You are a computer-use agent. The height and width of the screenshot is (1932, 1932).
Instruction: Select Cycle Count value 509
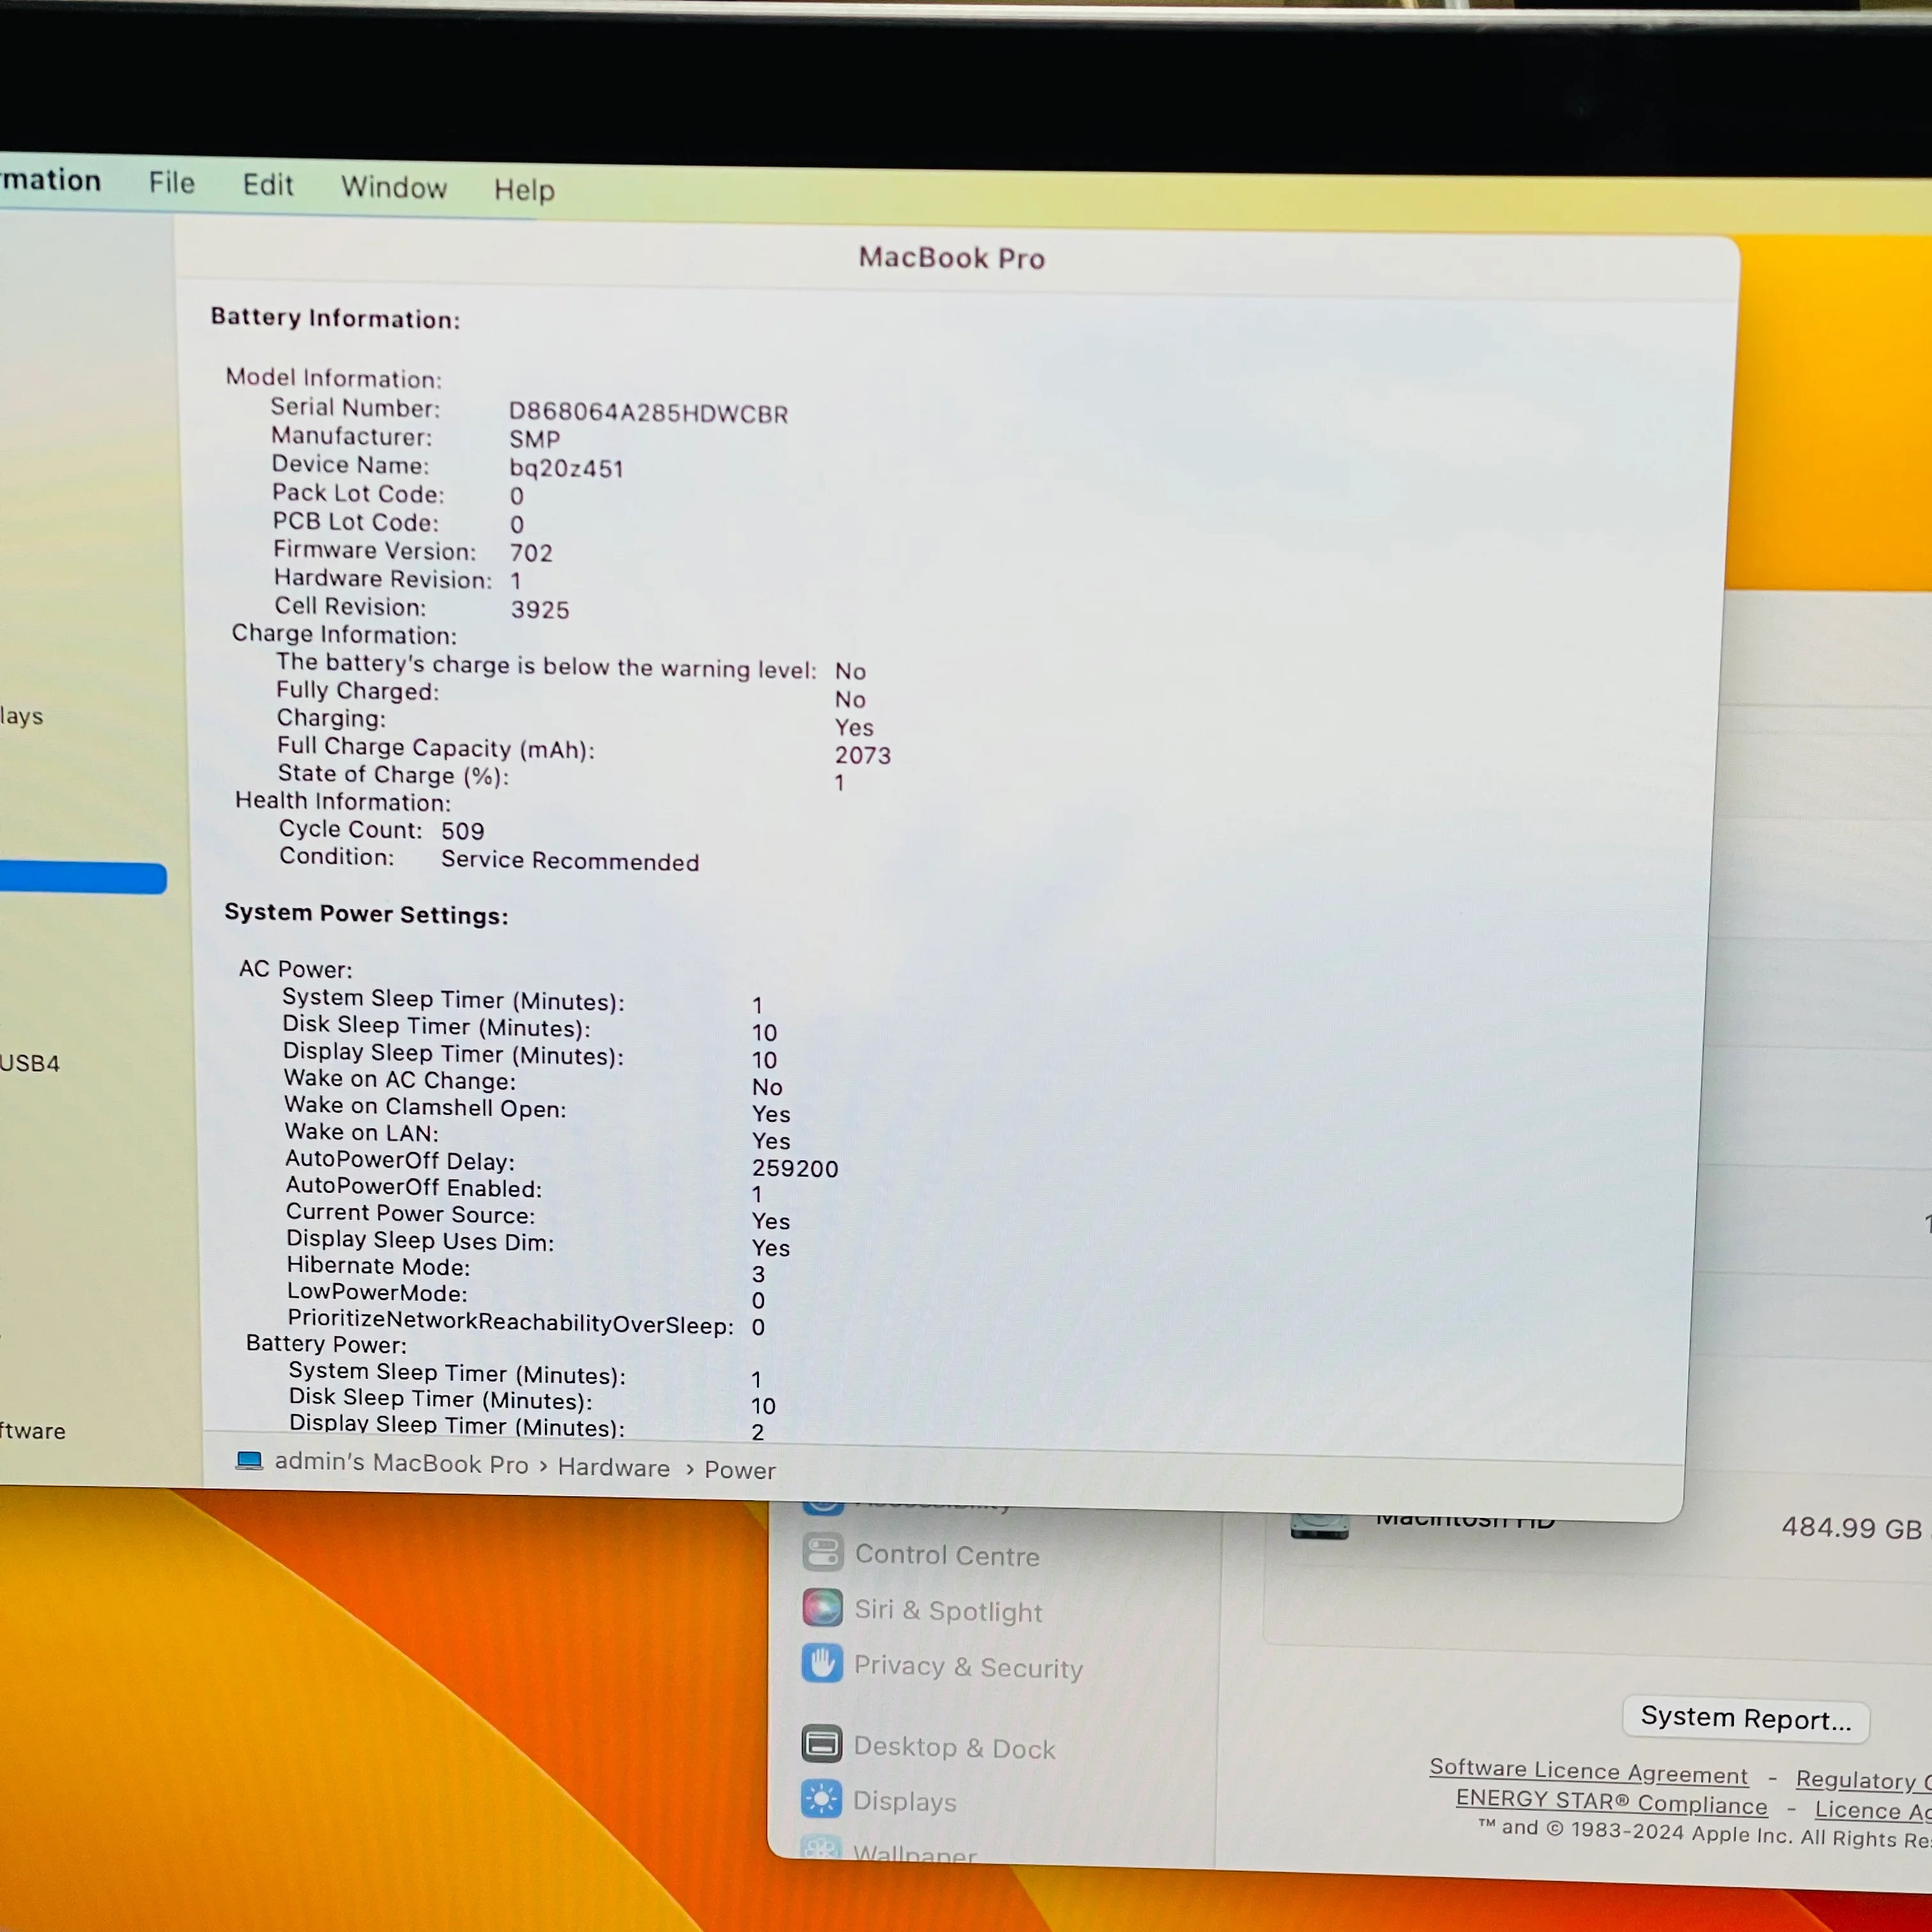pyautogui.click(x=463, y=831)
